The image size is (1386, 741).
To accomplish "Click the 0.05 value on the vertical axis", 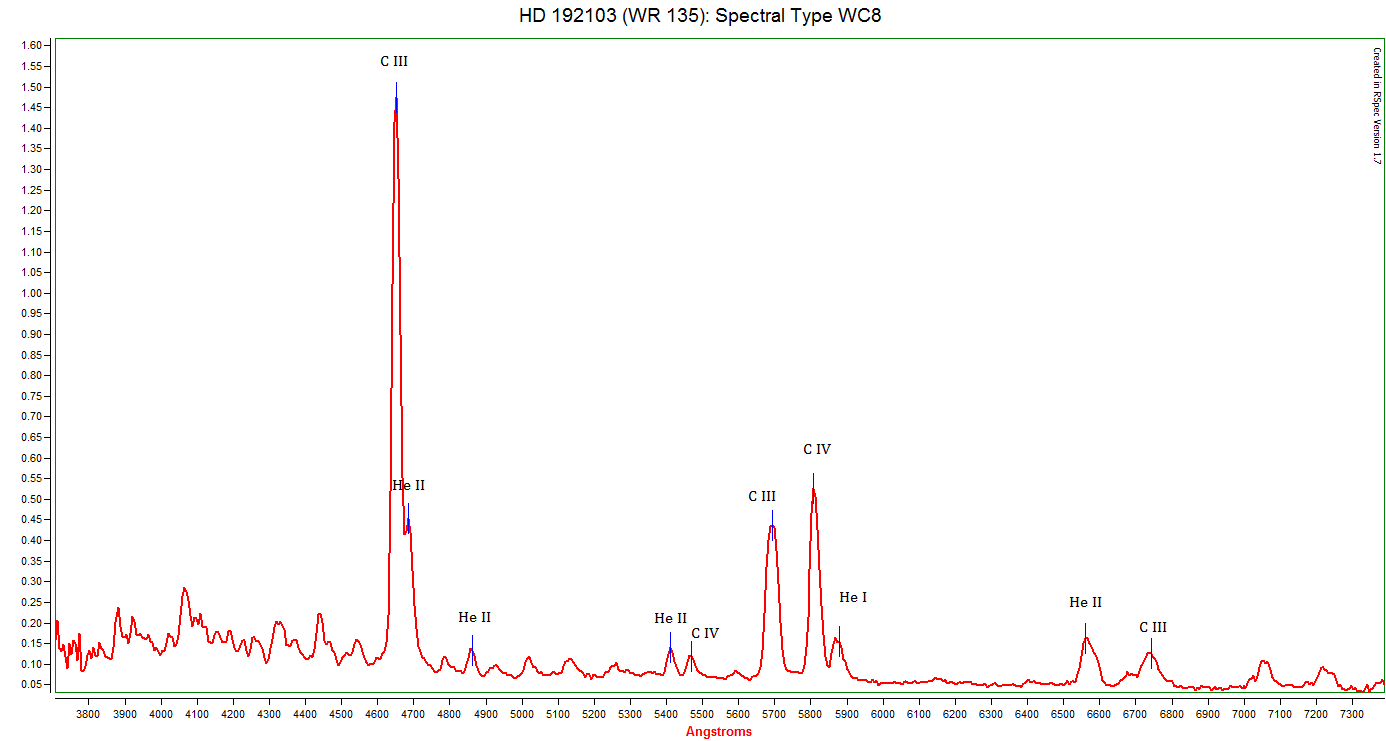I will click(32, 685).
